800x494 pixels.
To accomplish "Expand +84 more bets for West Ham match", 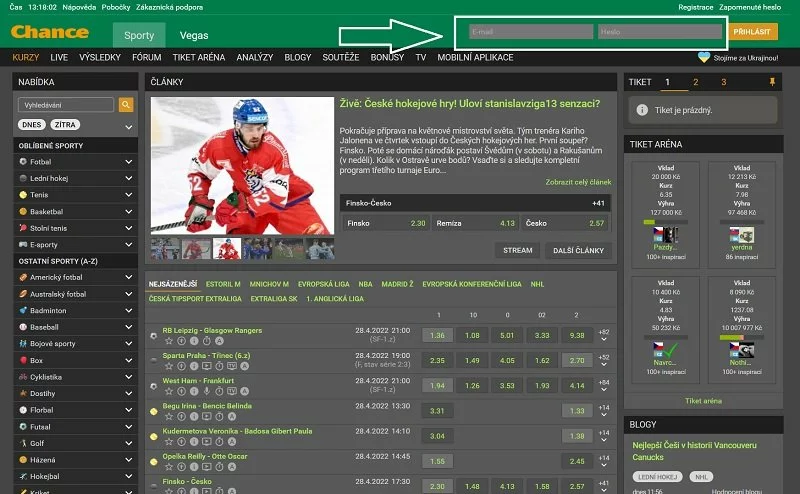I will click(x=604, y=386).
